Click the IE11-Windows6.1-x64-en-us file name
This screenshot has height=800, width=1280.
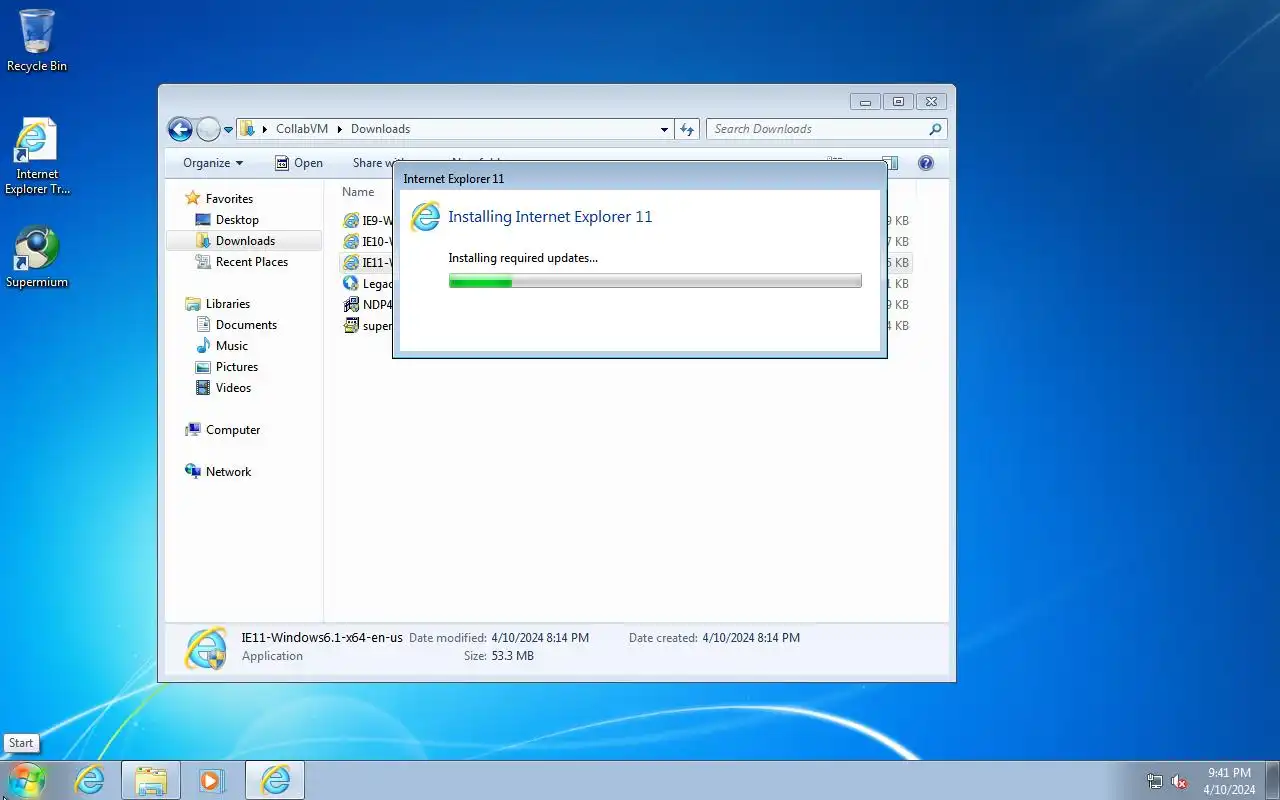point(322,637)
